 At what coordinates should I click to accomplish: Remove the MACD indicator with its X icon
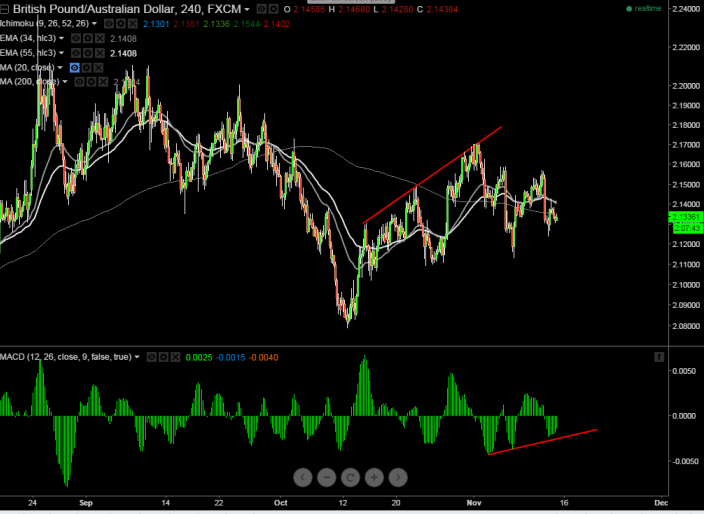tap(176, 357)
